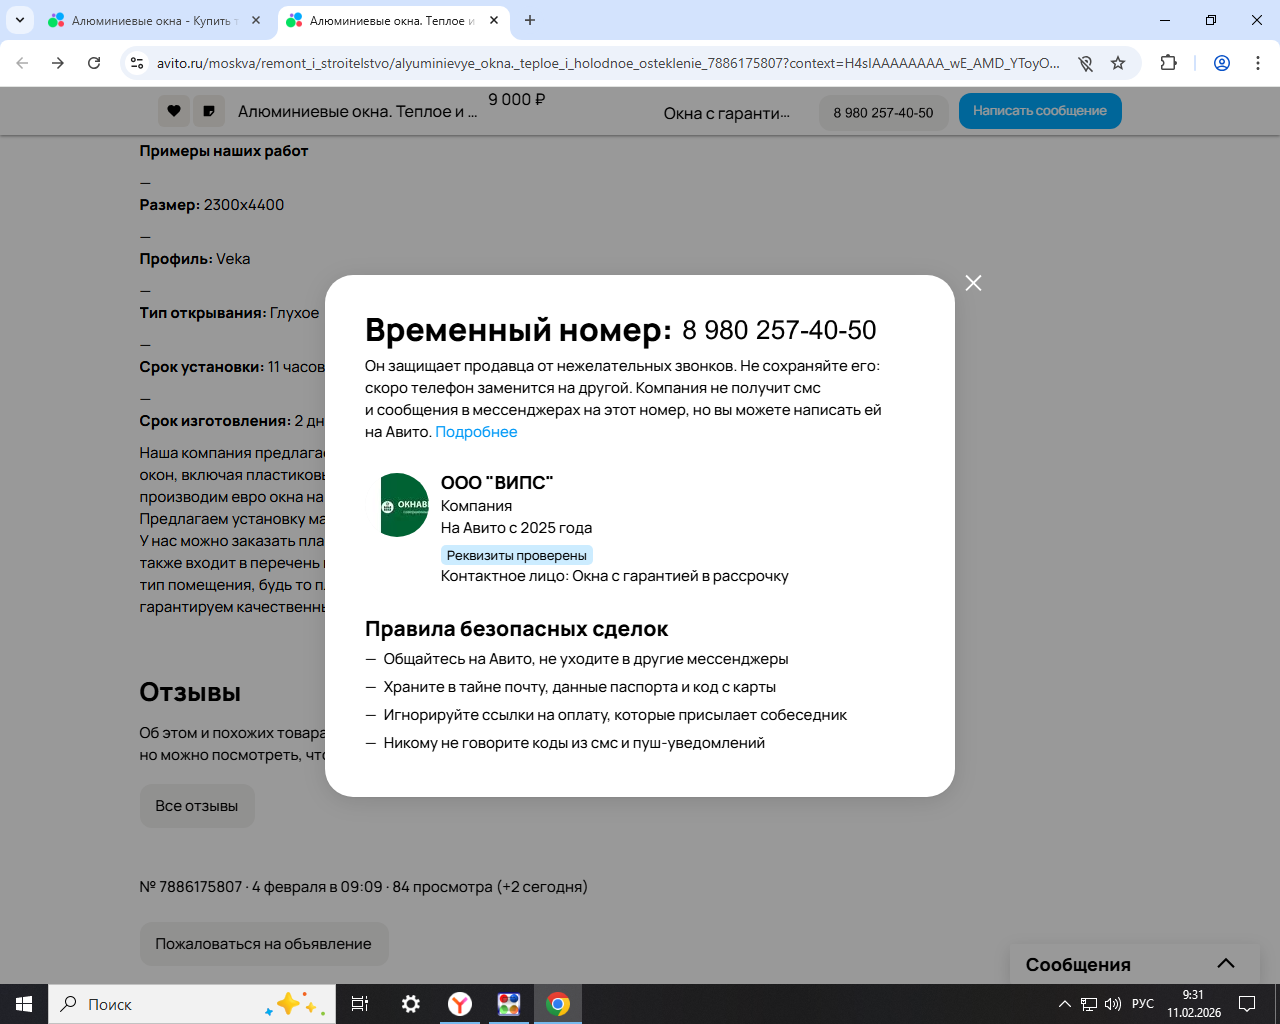The width and height of the screenshot is (1280, 1024).
Task: Close the Алюминиевые окна - Купить tab
Action: pos(256,20)
